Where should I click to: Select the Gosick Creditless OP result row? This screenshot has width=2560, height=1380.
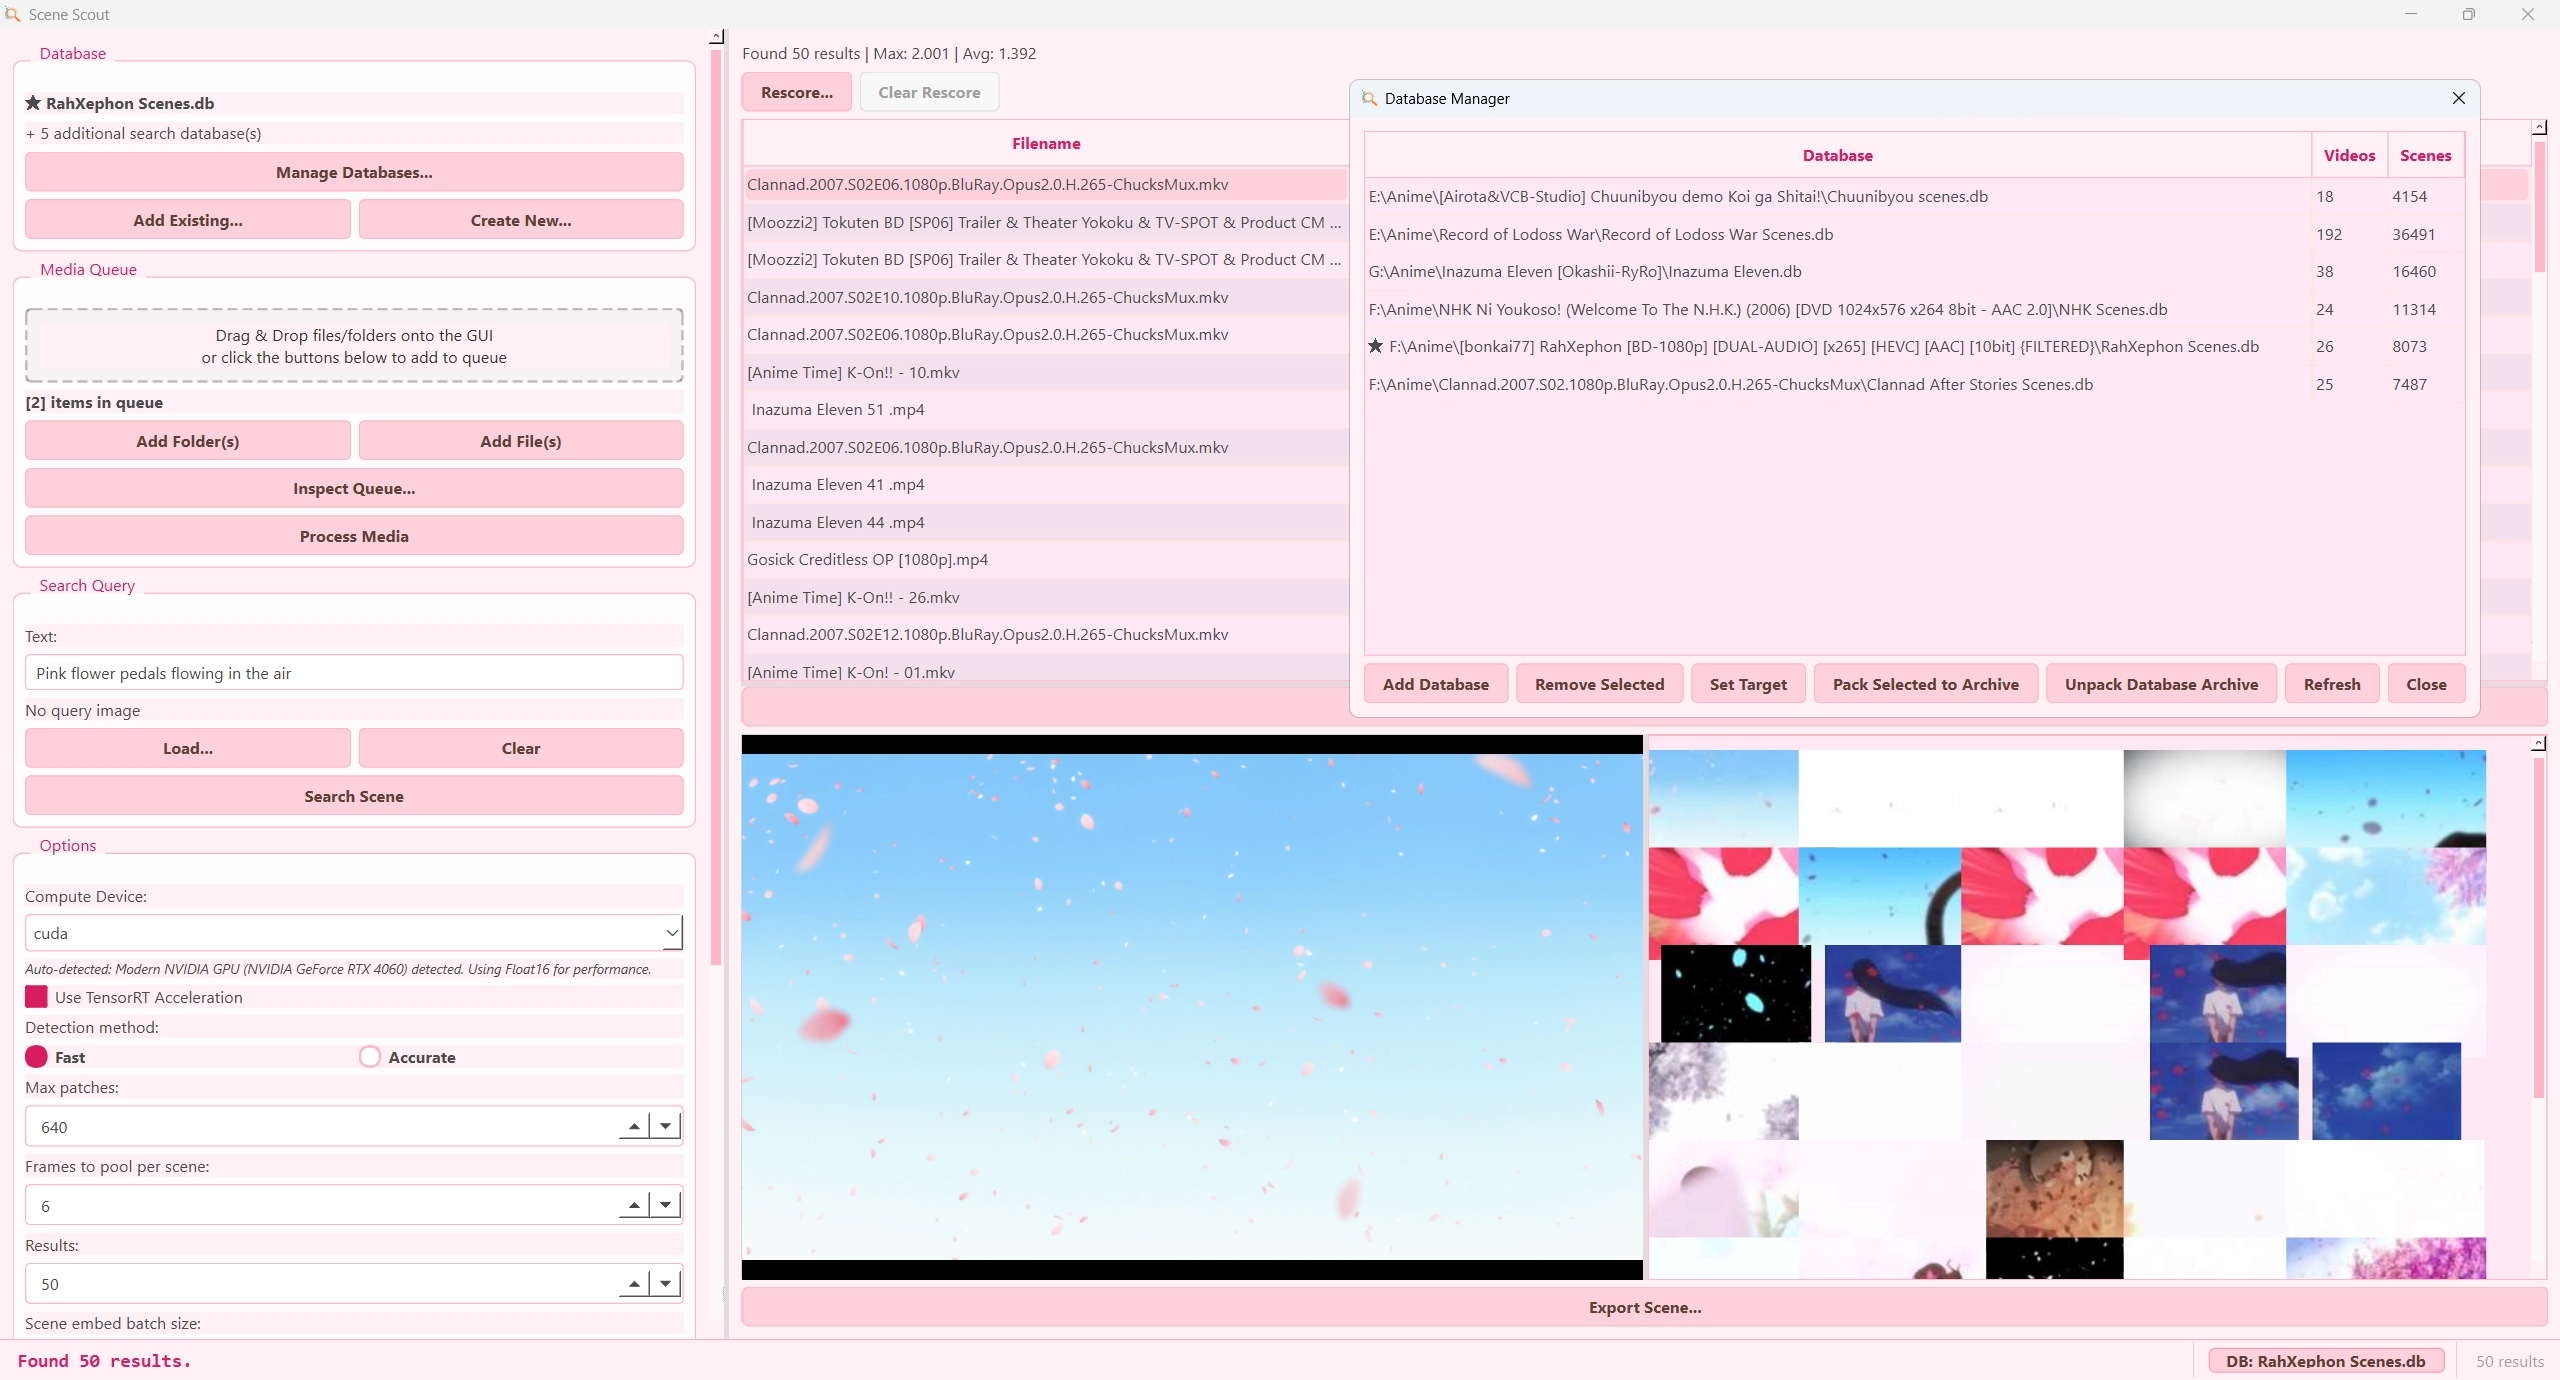(1046, 560)
